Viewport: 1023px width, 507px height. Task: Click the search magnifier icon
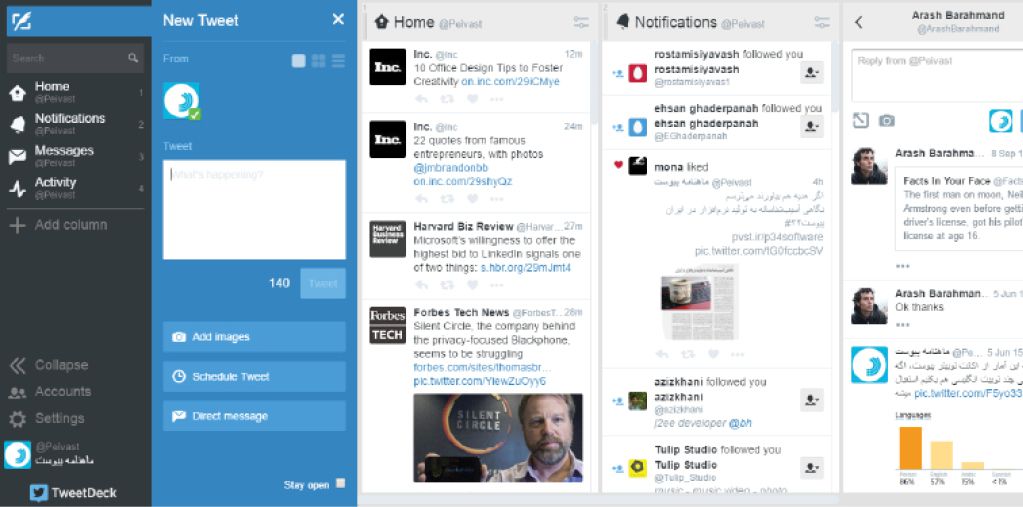[x=133, y=58]
